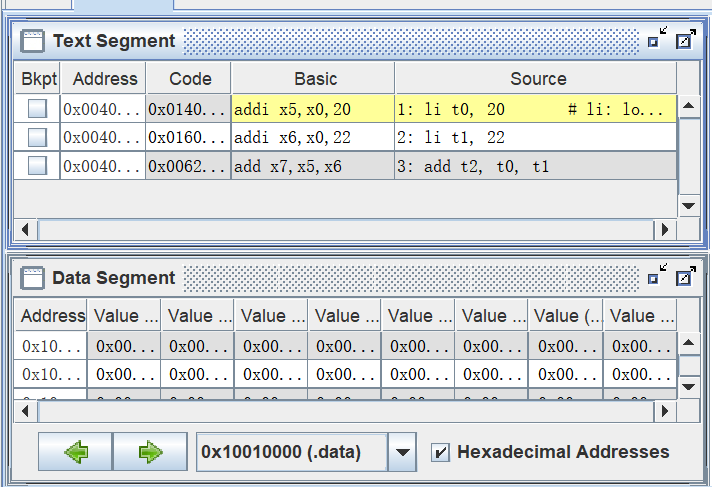
Task: Maximize the Text Segment panel
Action: coord(685,41)
